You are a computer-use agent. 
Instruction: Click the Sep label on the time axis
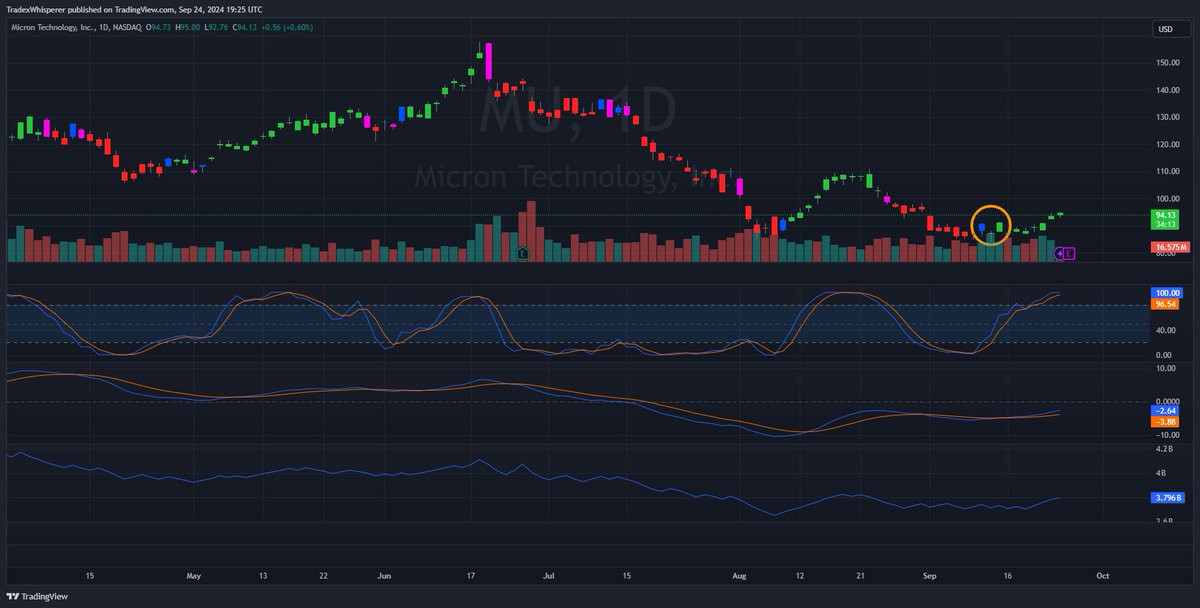pos(930,576)
